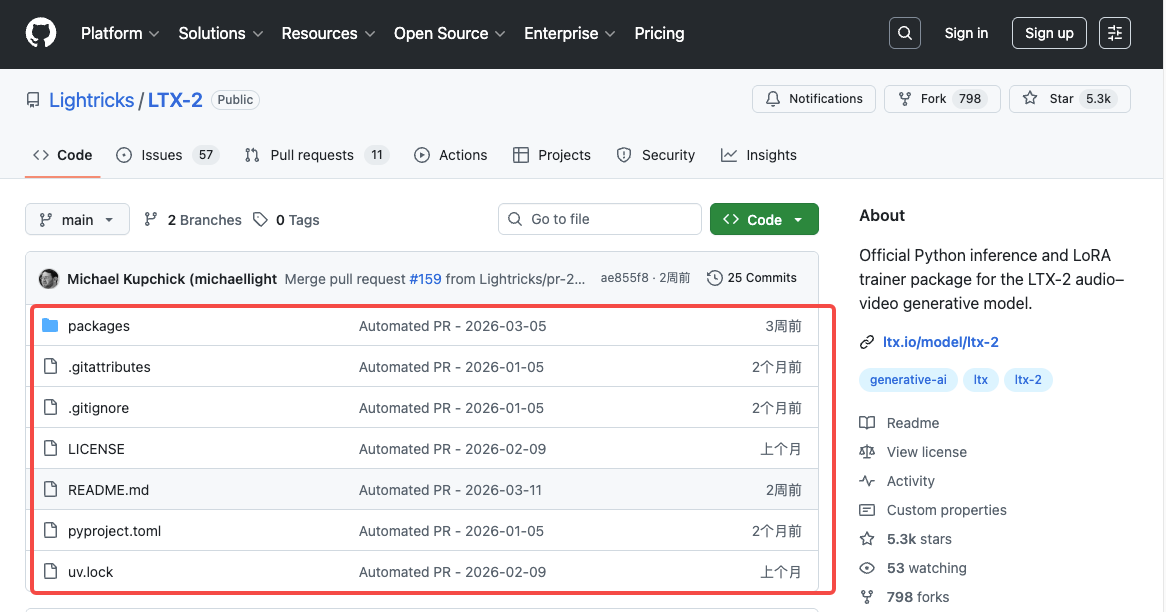Viewport: 1166px width, 612px height.
Task: Open the LTX-2 repository name link
Action: 175,100
